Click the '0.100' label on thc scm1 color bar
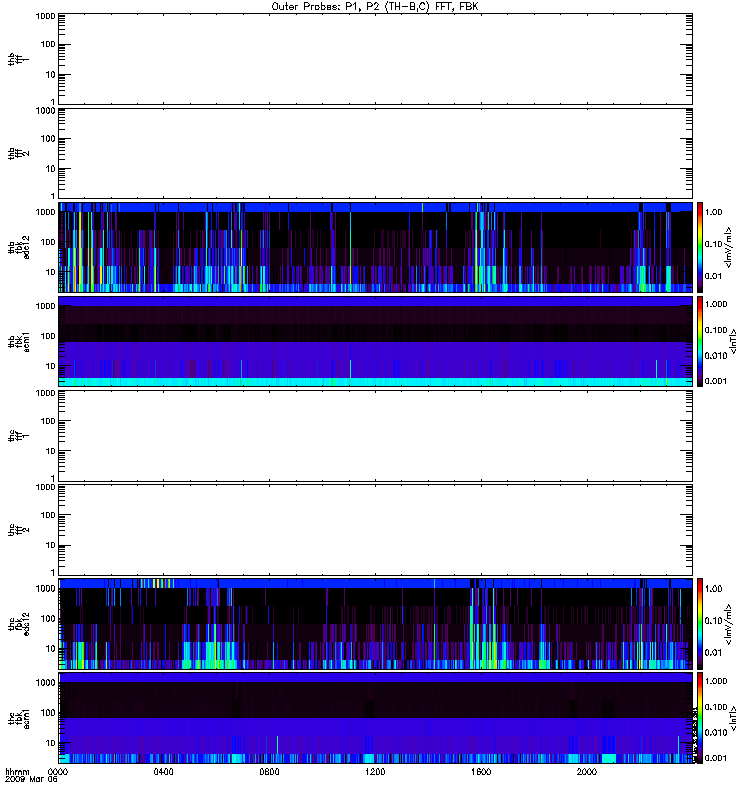 tap(716, 707)
